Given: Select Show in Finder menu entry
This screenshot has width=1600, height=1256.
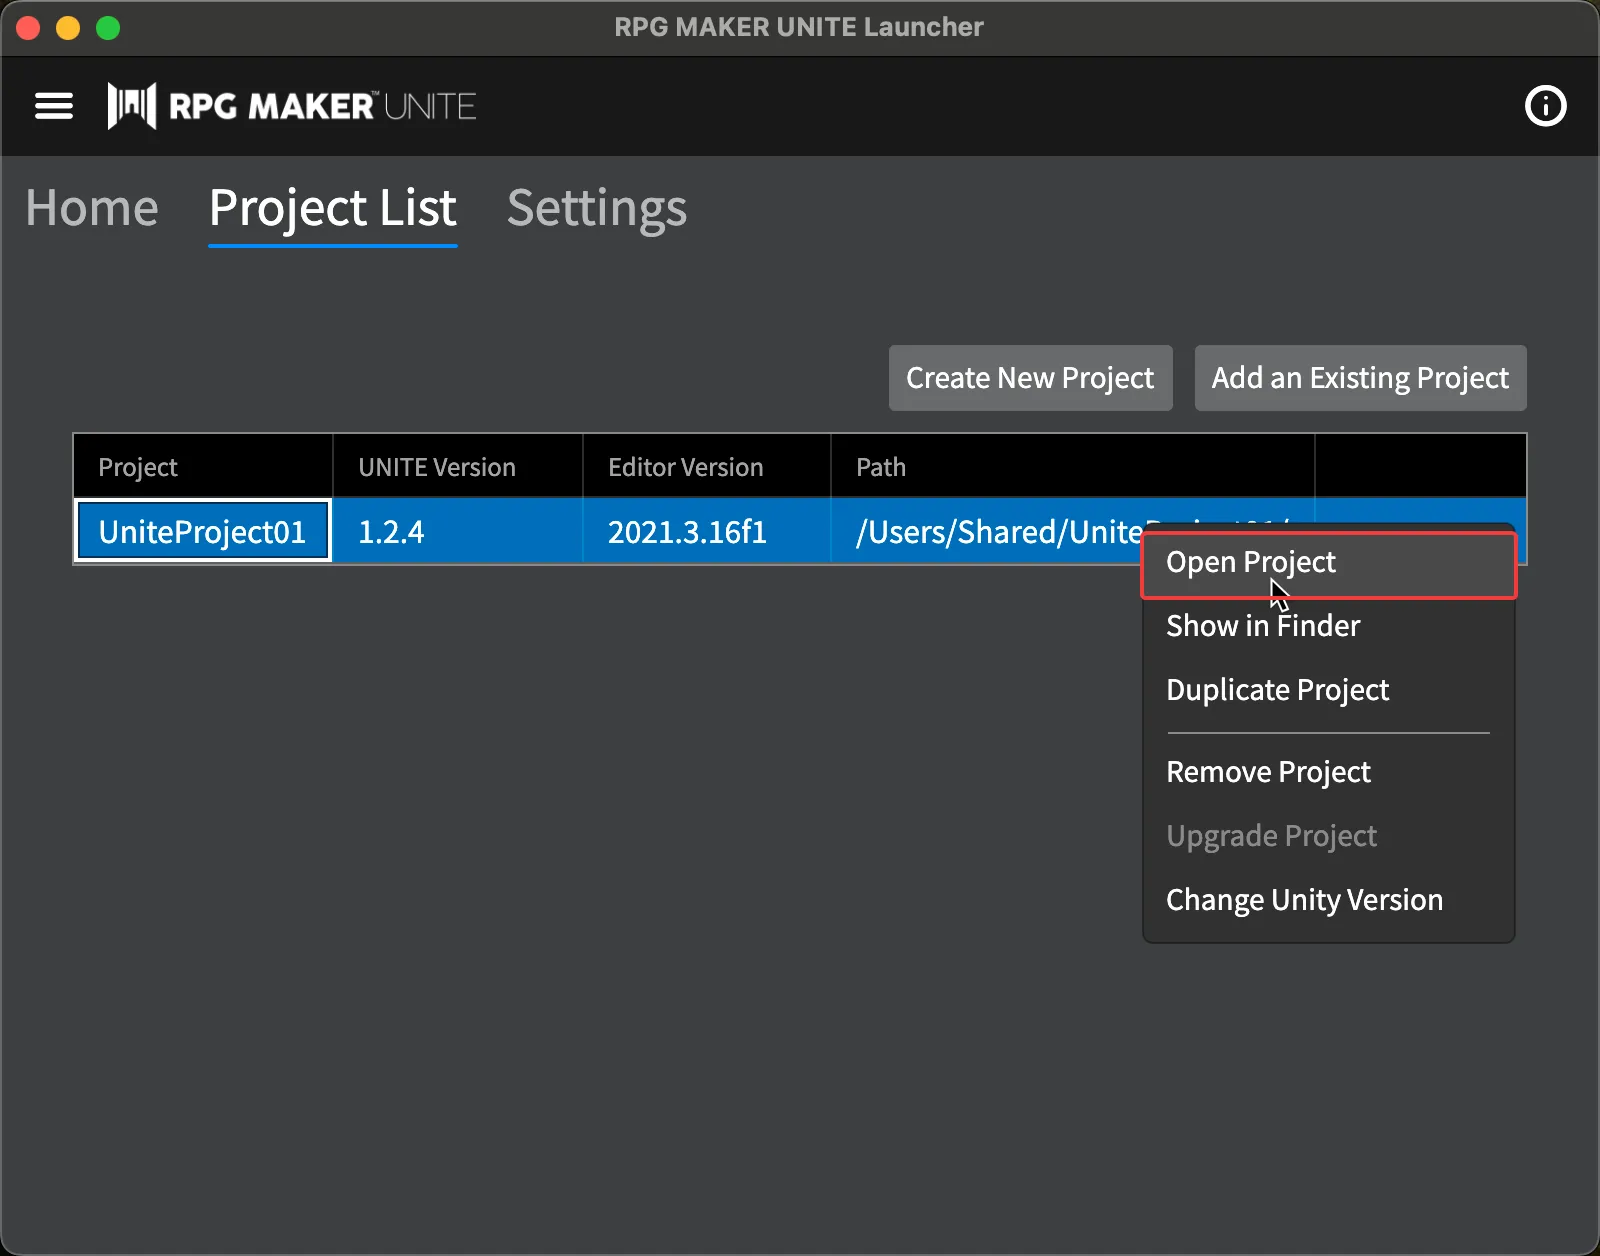Looking at the screenshot, I should (1263, 626).
